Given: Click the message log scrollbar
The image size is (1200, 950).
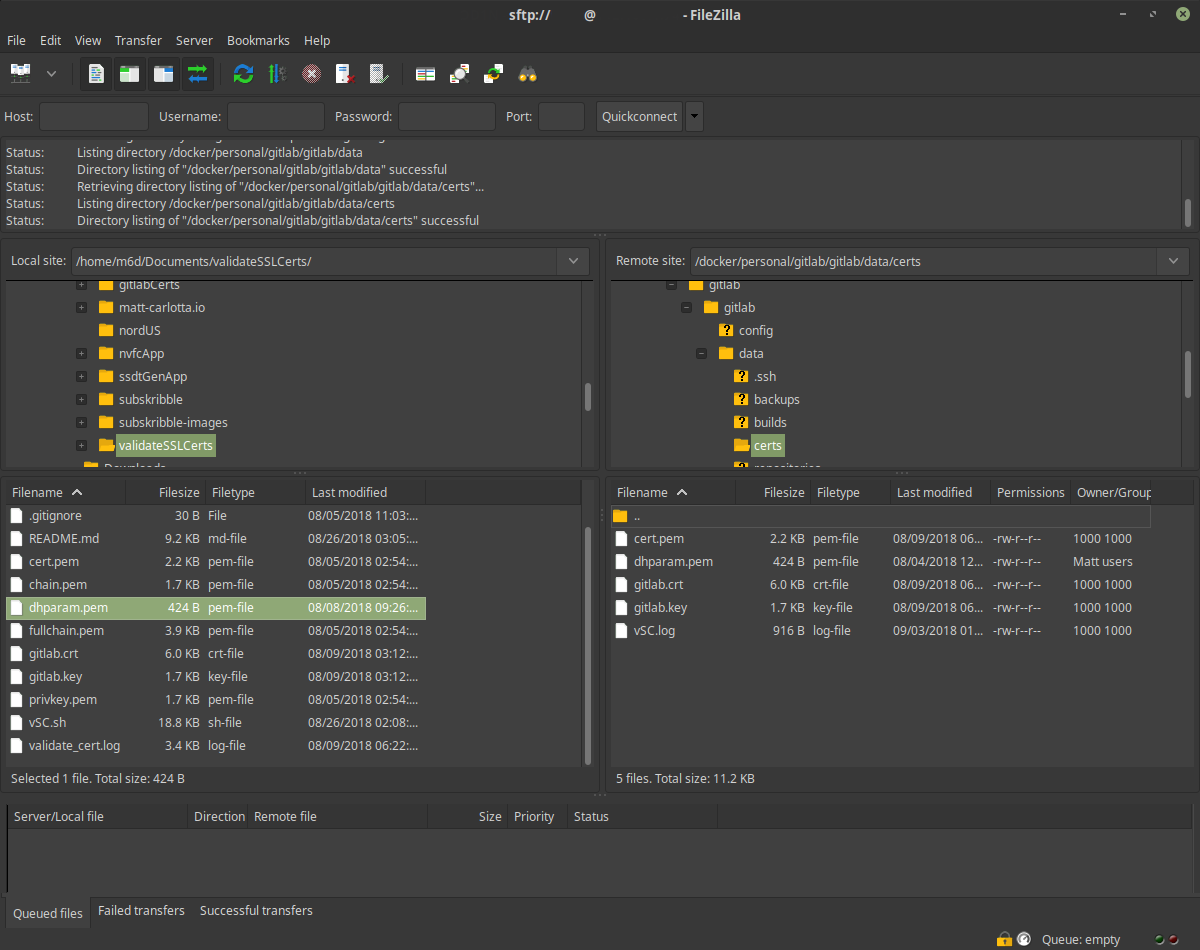Looking at the screenshot, I should [1187, 212].
